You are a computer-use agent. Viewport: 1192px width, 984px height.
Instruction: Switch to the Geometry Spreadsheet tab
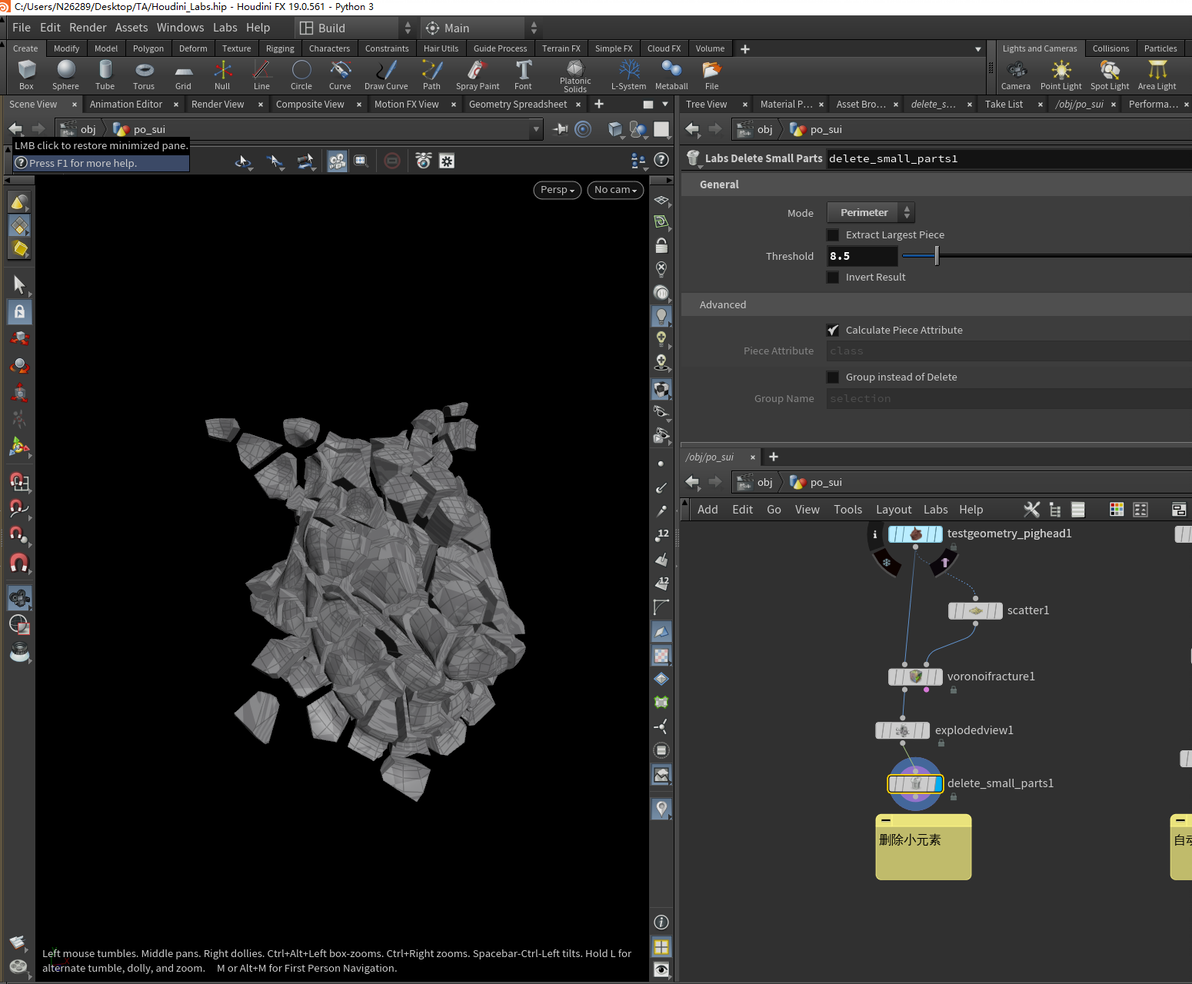517,104
